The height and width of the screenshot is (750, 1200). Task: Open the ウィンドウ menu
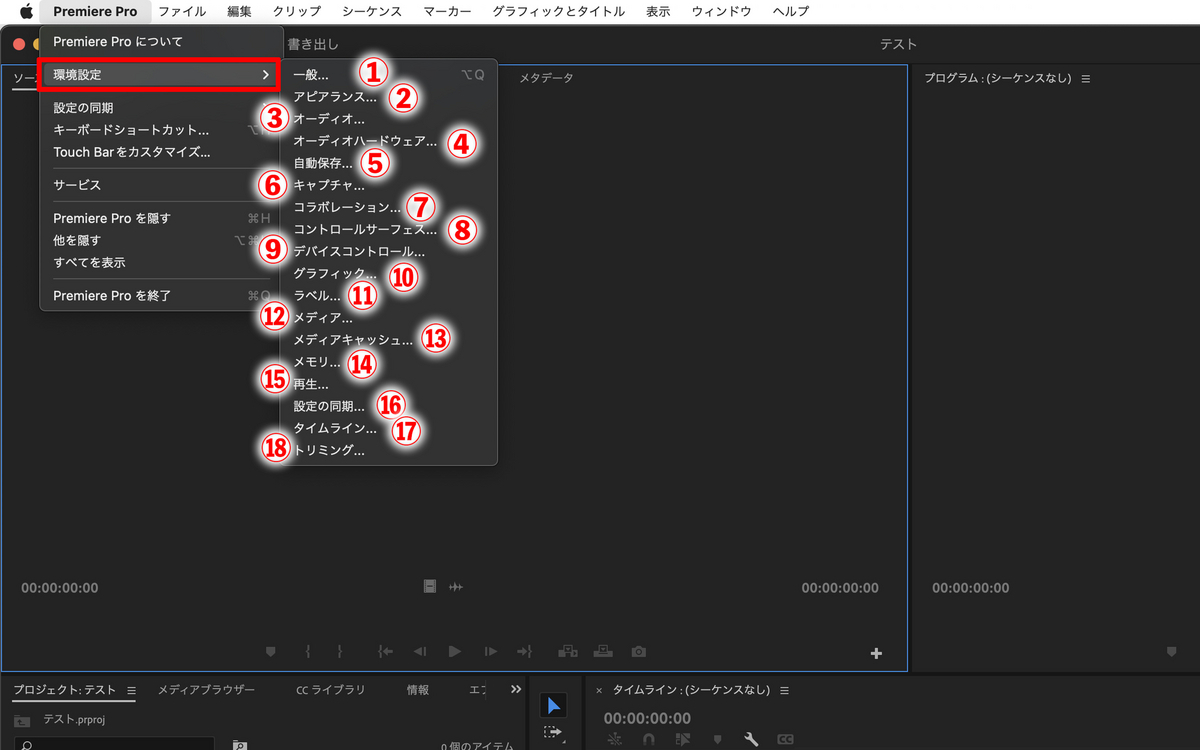pos(722,11)
